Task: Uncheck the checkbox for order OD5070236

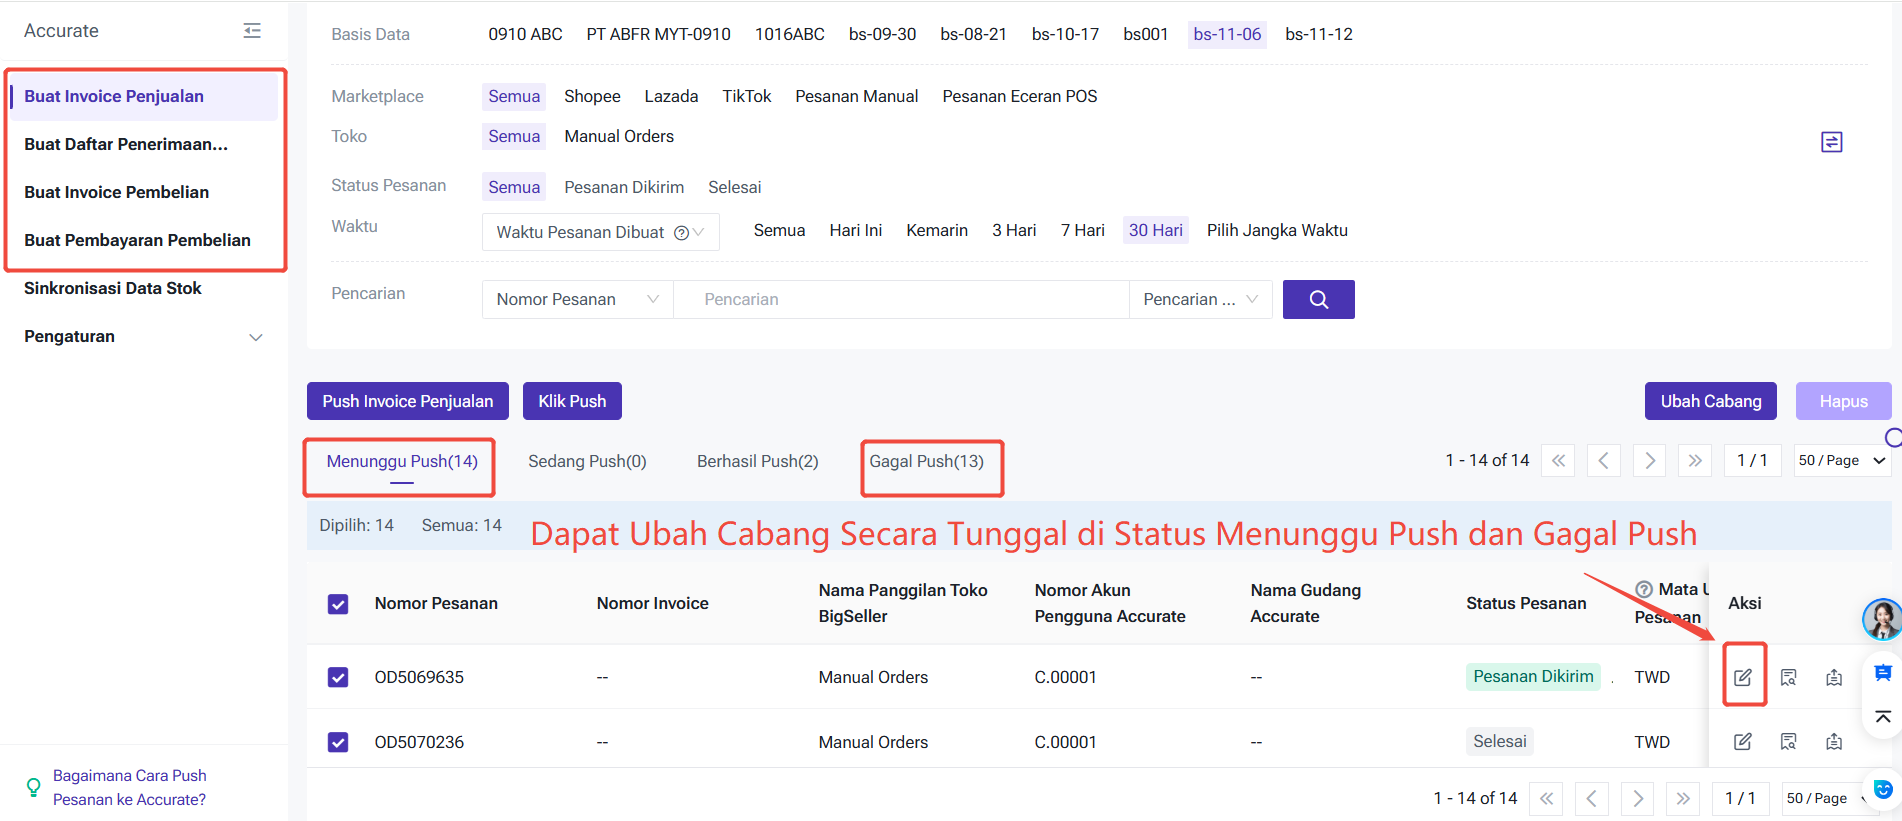Action: (338, 742)
